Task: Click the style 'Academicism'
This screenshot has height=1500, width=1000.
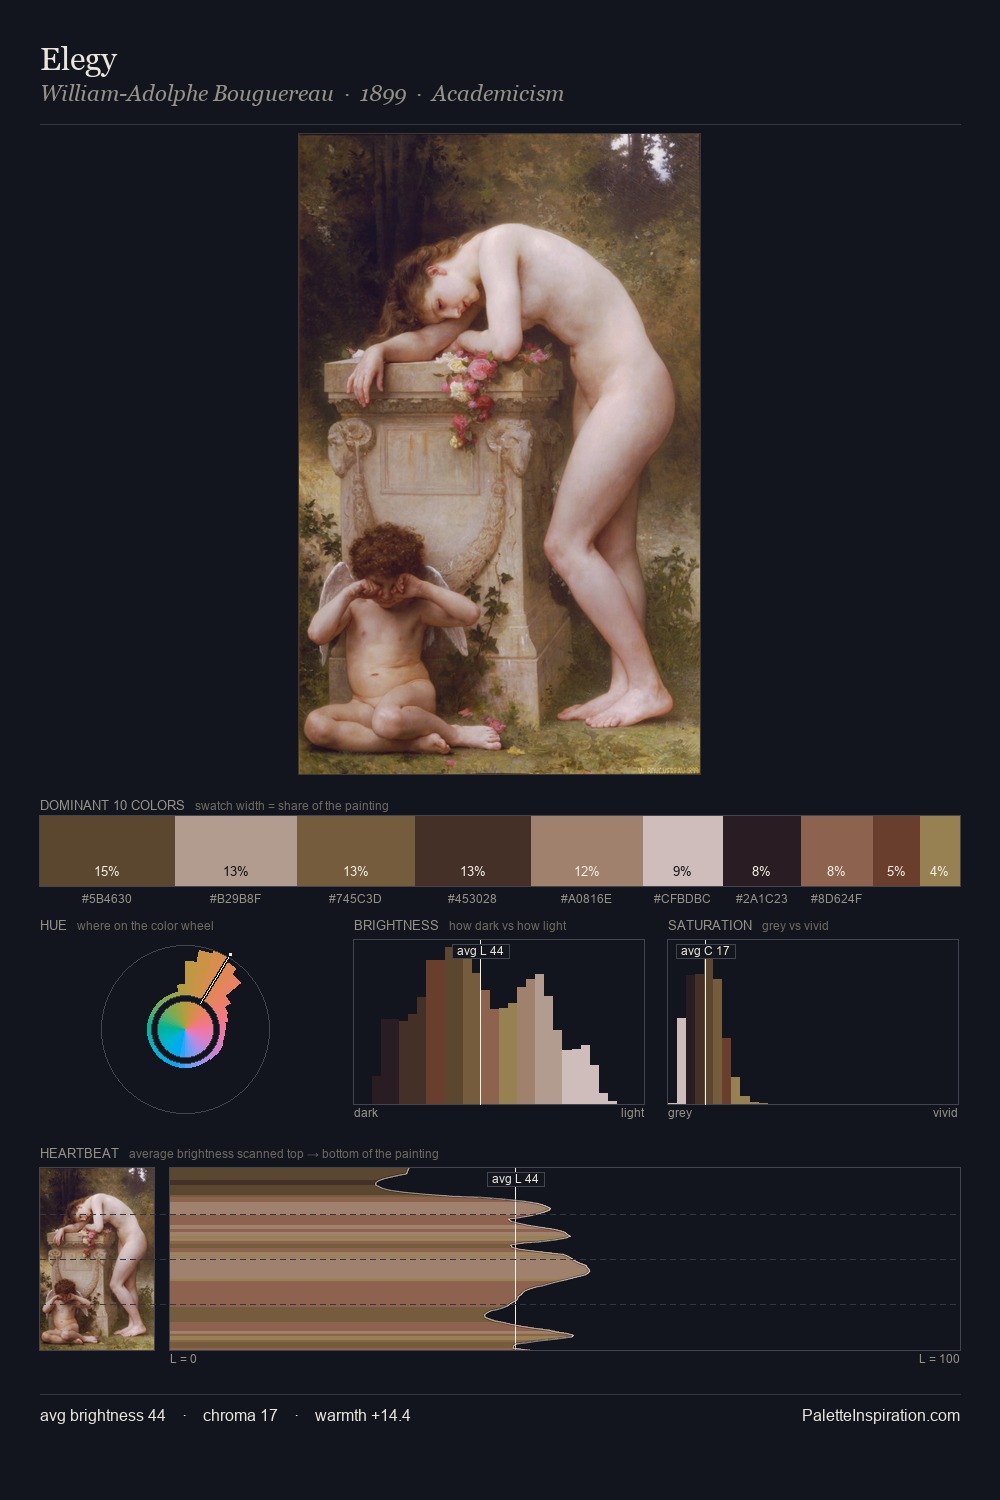Action: point(498,94)
